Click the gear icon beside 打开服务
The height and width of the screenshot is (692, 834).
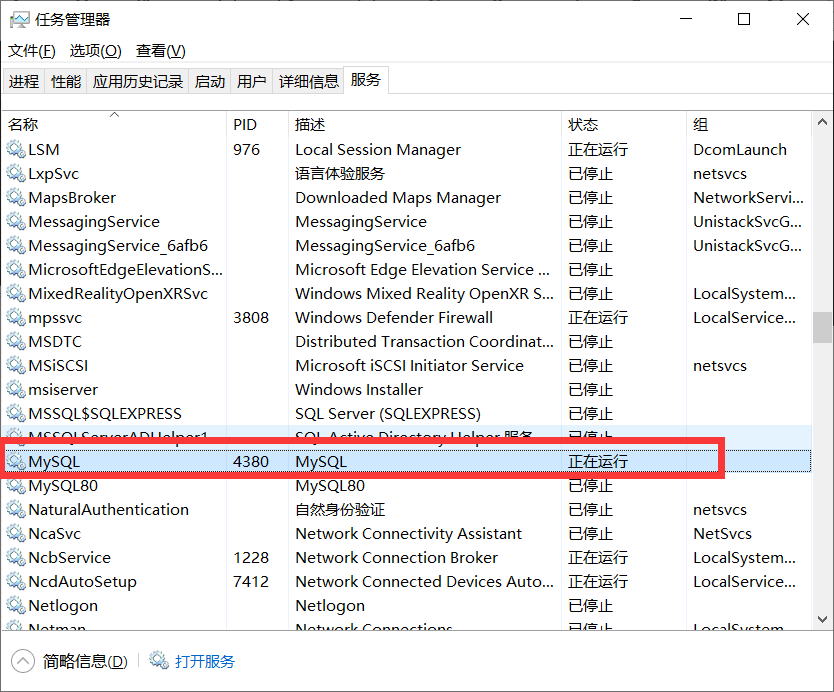click(x=159, y=661)
